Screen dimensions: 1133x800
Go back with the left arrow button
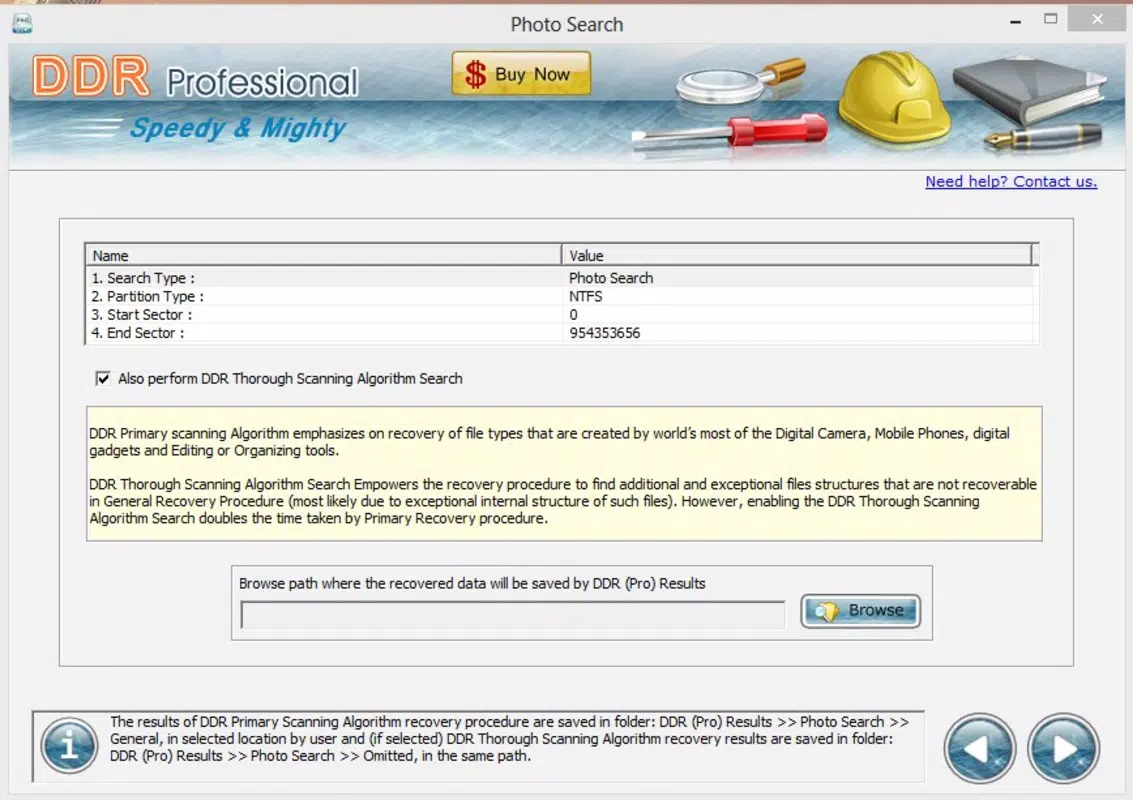(980, 749)
